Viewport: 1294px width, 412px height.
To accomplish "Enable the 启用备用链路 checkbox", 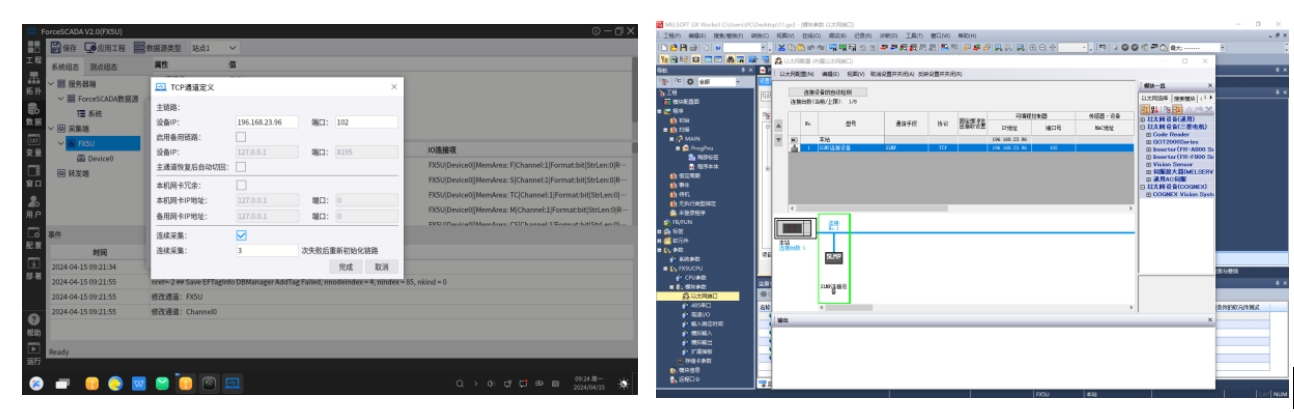I will [241, 137].
